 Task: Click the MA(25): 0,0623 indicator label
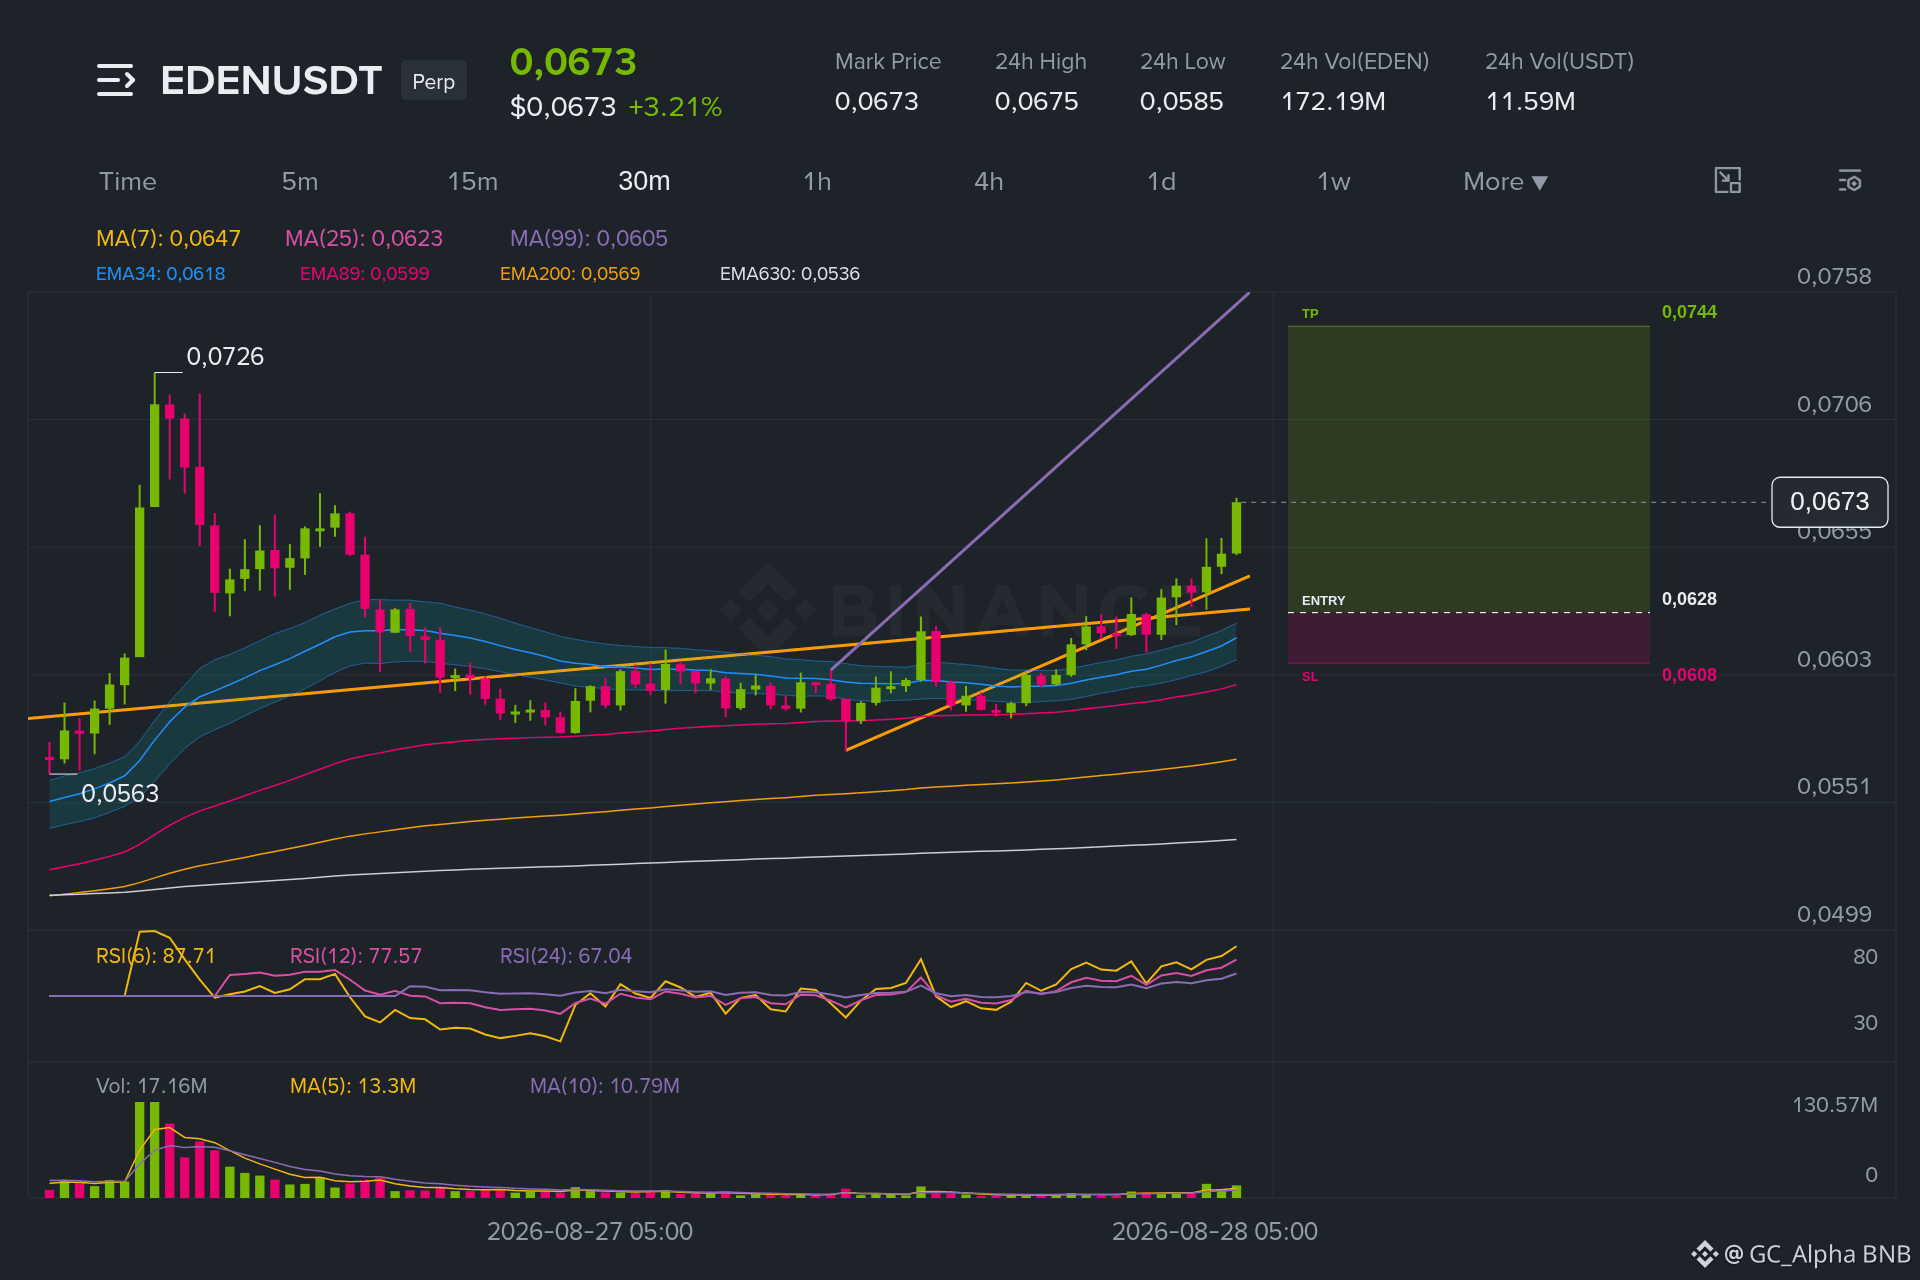364,238
